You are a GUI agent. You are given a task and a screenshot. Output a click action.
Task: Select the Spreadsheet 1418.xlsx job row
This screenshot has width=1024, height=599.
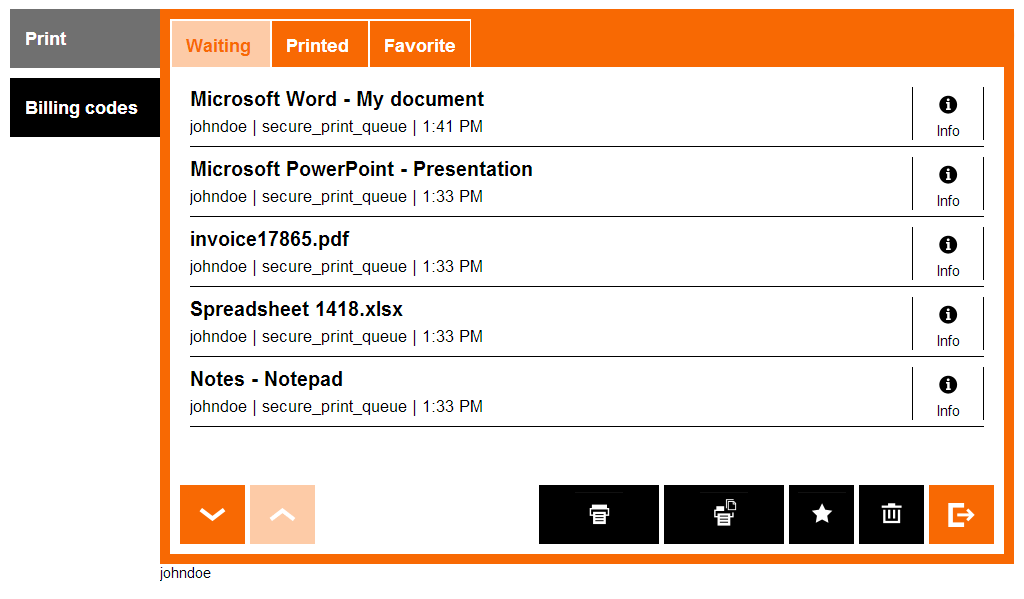pyautogui.click(x=540, y=321)
